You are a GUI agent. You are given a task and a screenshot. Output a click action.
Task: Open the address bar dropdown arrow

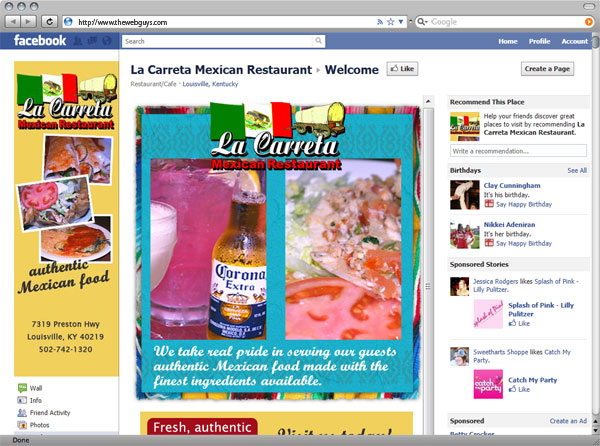pyautogui.click(x=401, y=22)
